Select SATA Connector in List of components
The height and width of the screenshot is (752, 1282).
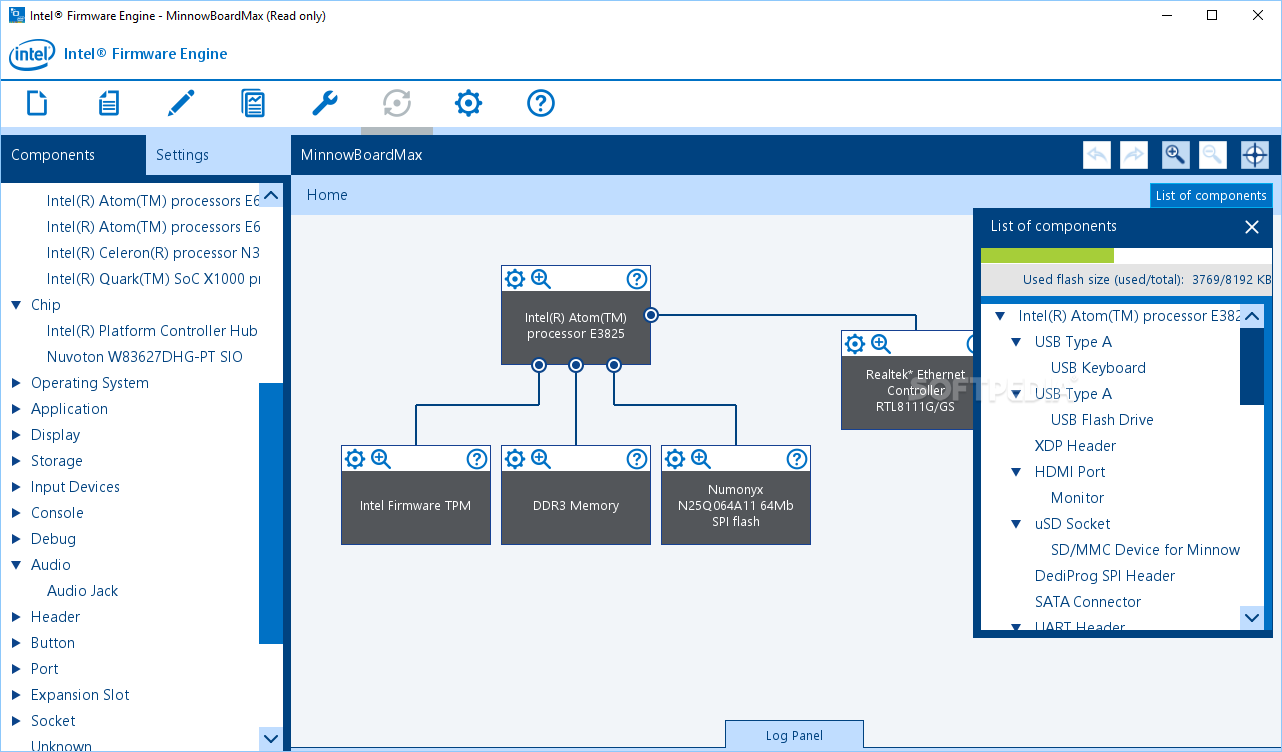(x=1087, y=602)
